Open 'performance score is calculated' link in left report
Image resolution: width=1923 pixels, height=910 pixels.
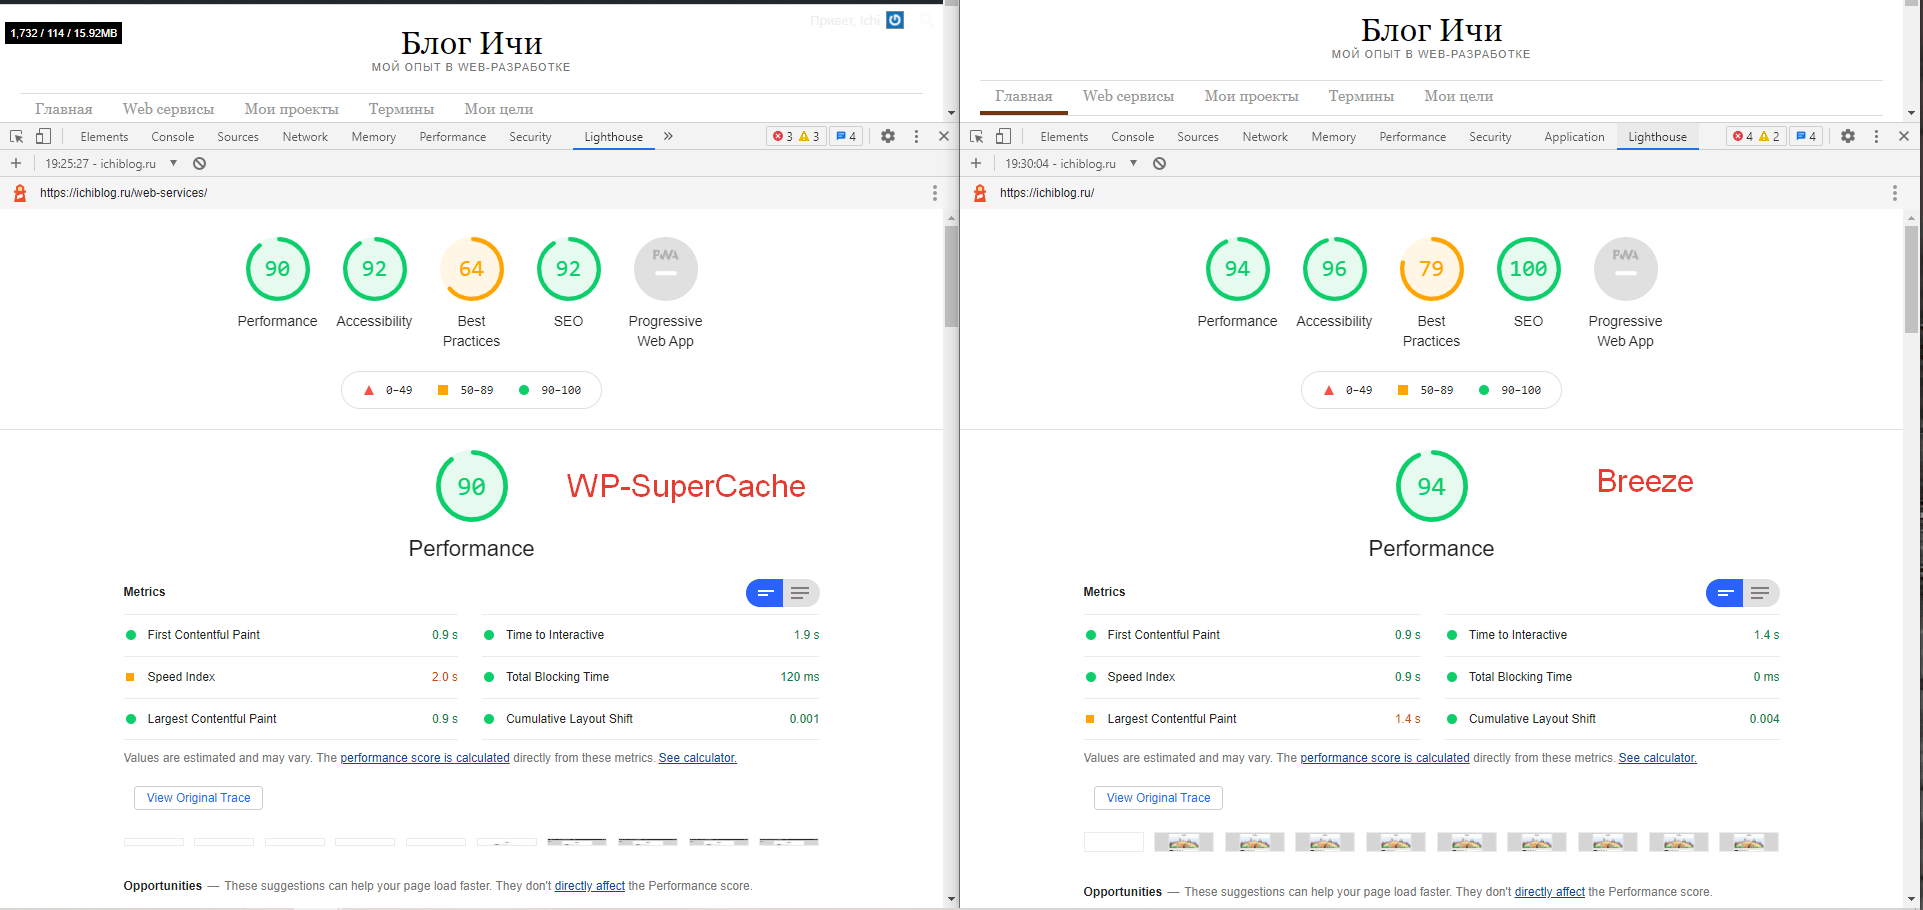(425, 758)
